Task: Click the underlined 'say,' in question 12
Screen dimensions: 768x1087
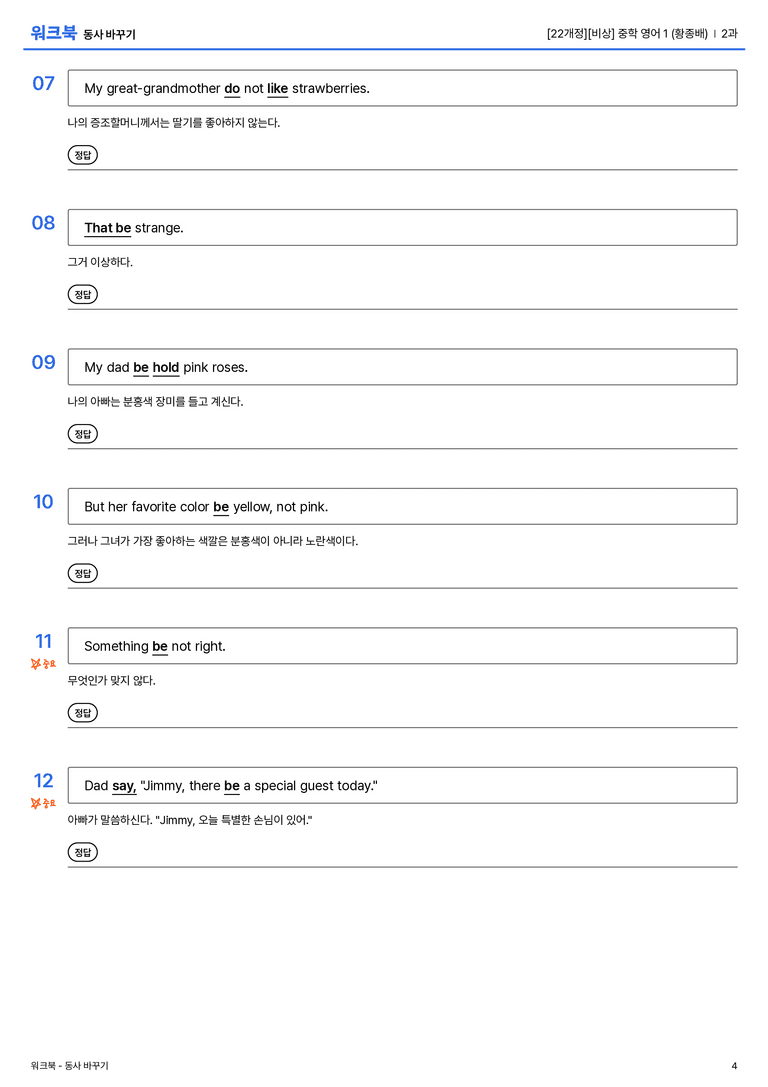Action: (124, 786)
